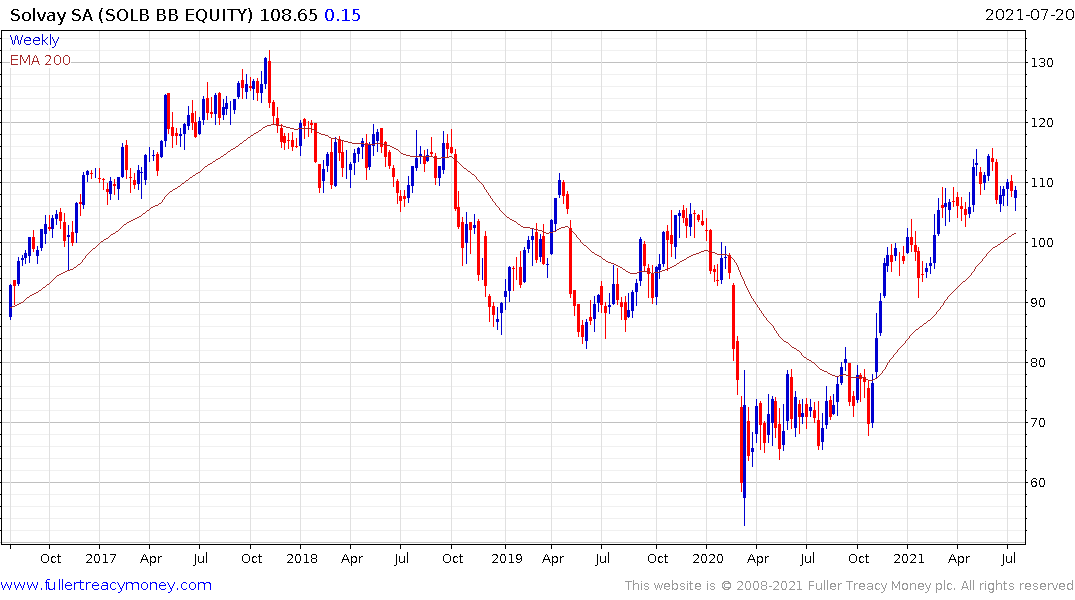
Task: Click the 70 price axis label
Action: click(1038, 422)
